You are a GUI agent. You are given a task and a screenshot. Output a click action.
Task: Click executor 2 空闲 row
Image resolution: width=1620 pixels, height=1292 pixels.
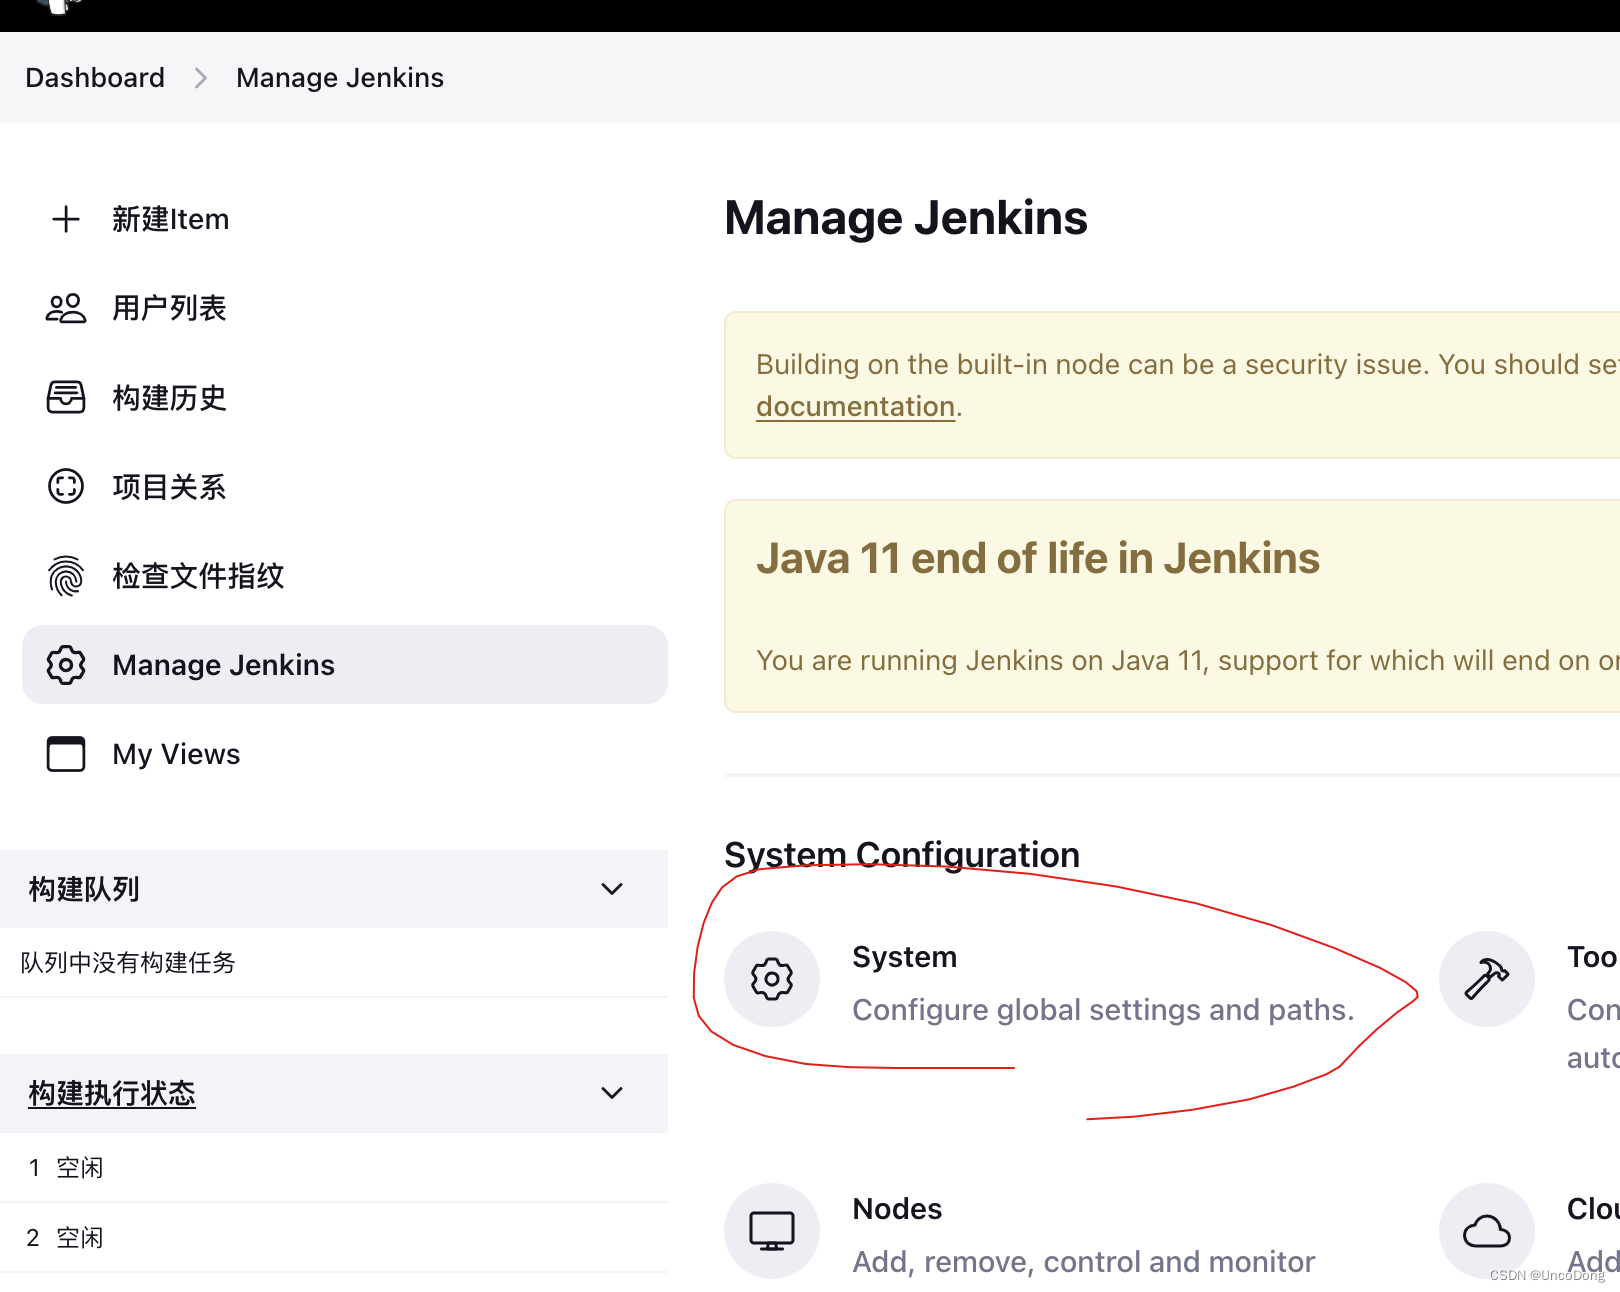coord(334,1238)
